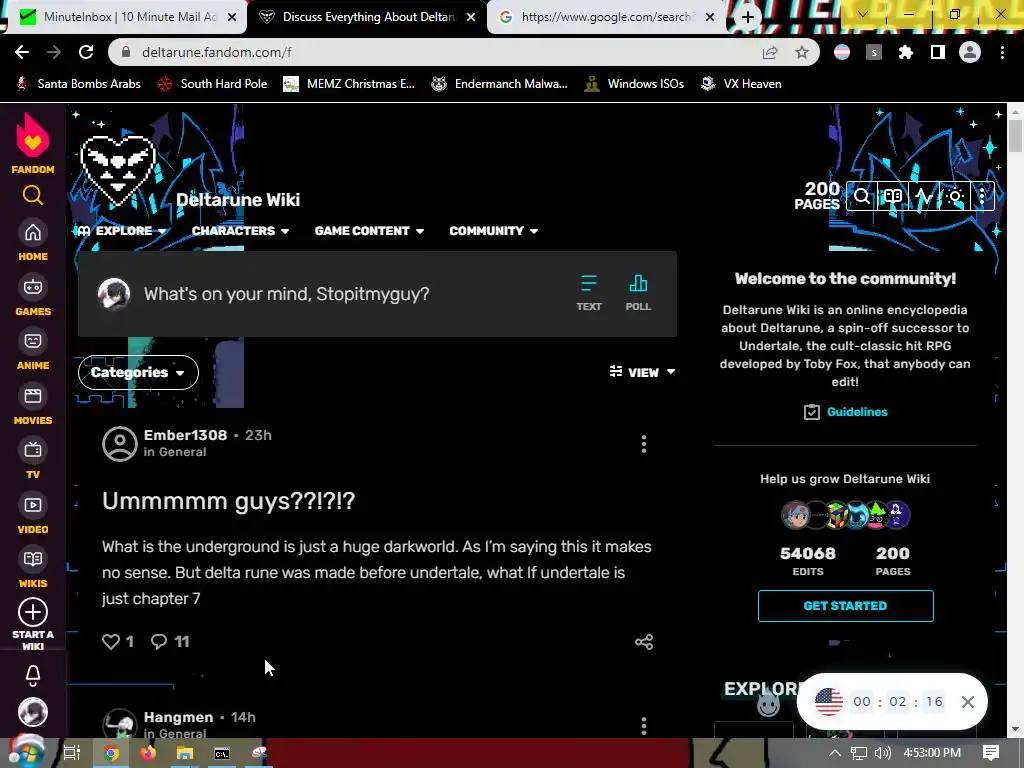Open post title Ummmmm guys??!?!?
Image resolution: width=1024 pixels, height=768 pixels.
[x=229, y=501]
